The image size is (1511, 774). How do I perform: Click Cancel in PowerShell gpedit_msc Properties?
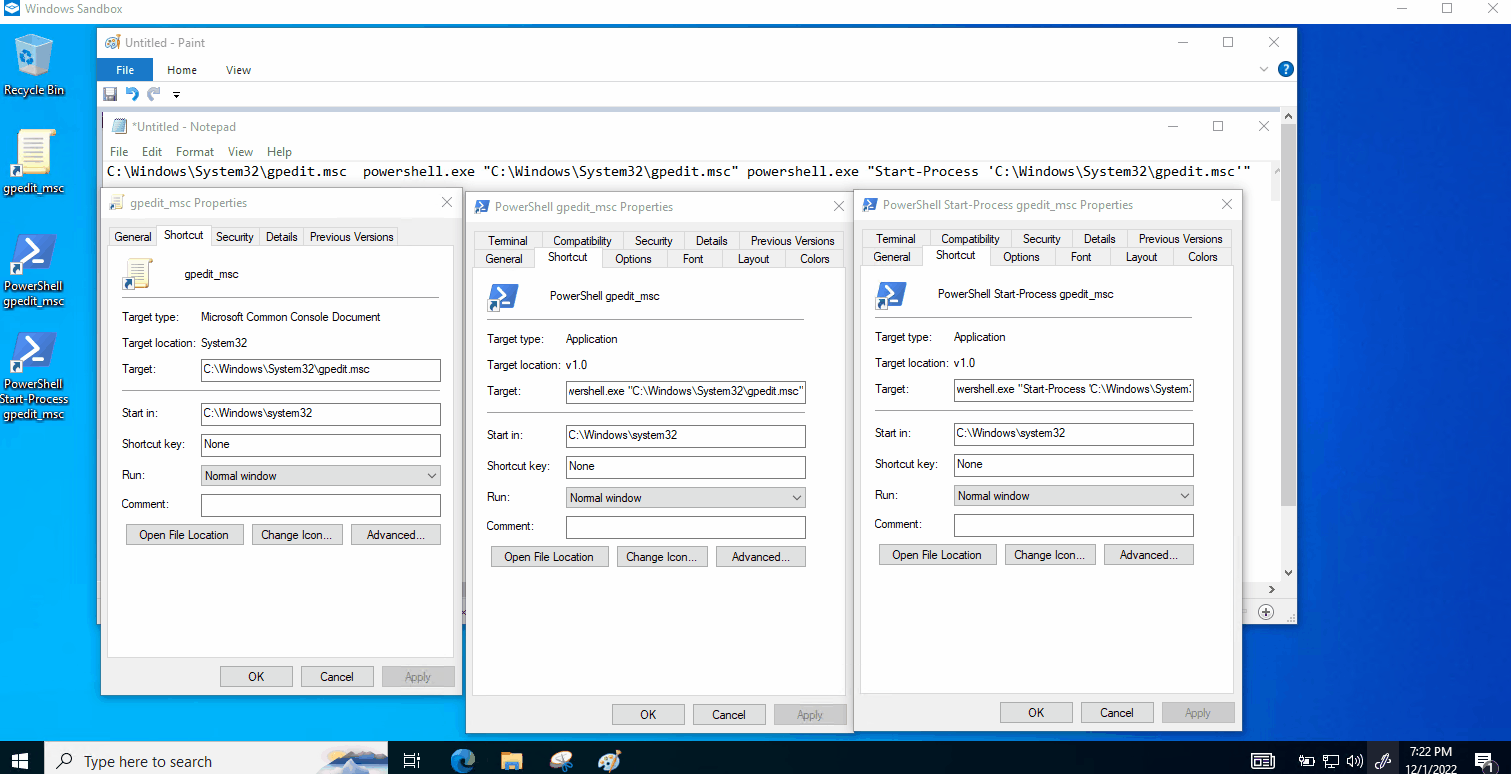coord(729,715)
